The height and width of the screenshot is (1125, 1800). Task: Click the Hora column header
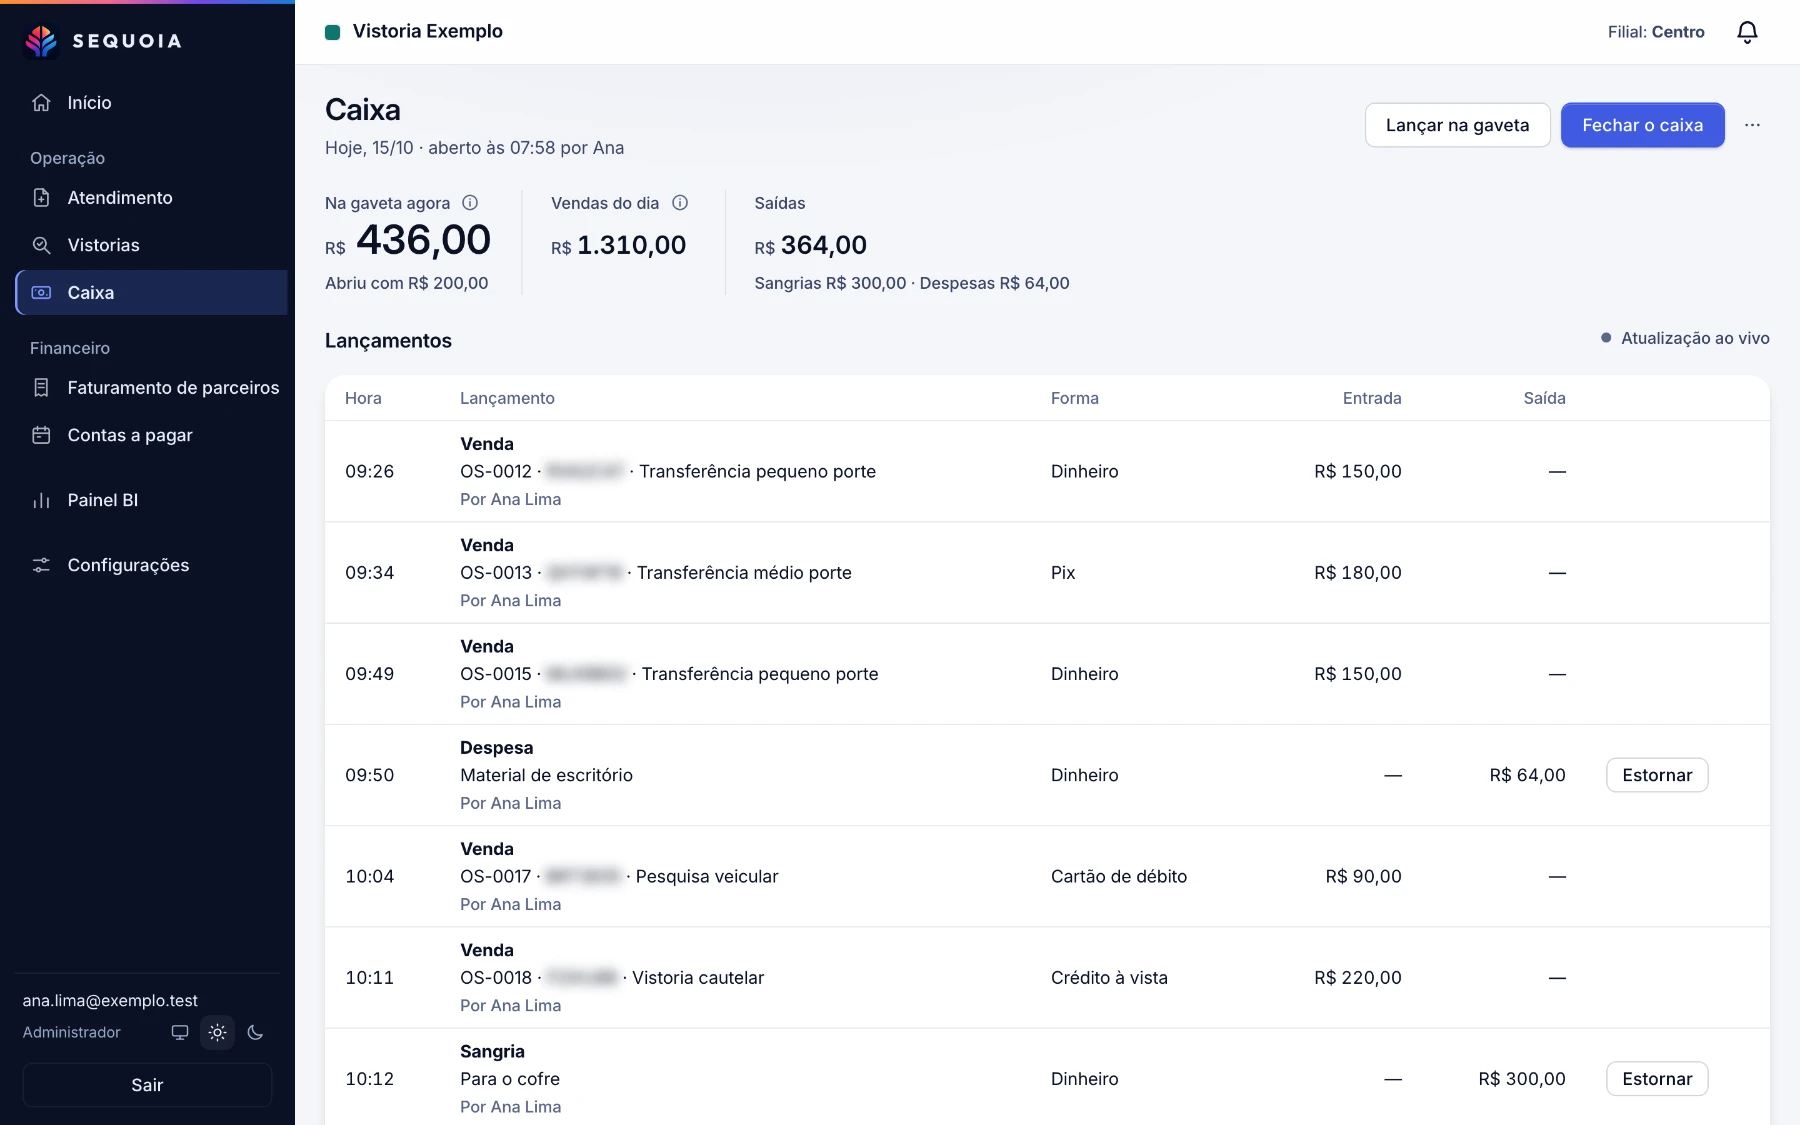(363, 398)
